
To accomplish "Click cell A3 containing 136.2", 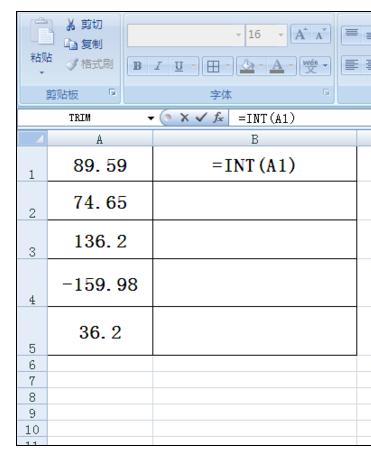I will pyautogui.click(x=100, y=240).
